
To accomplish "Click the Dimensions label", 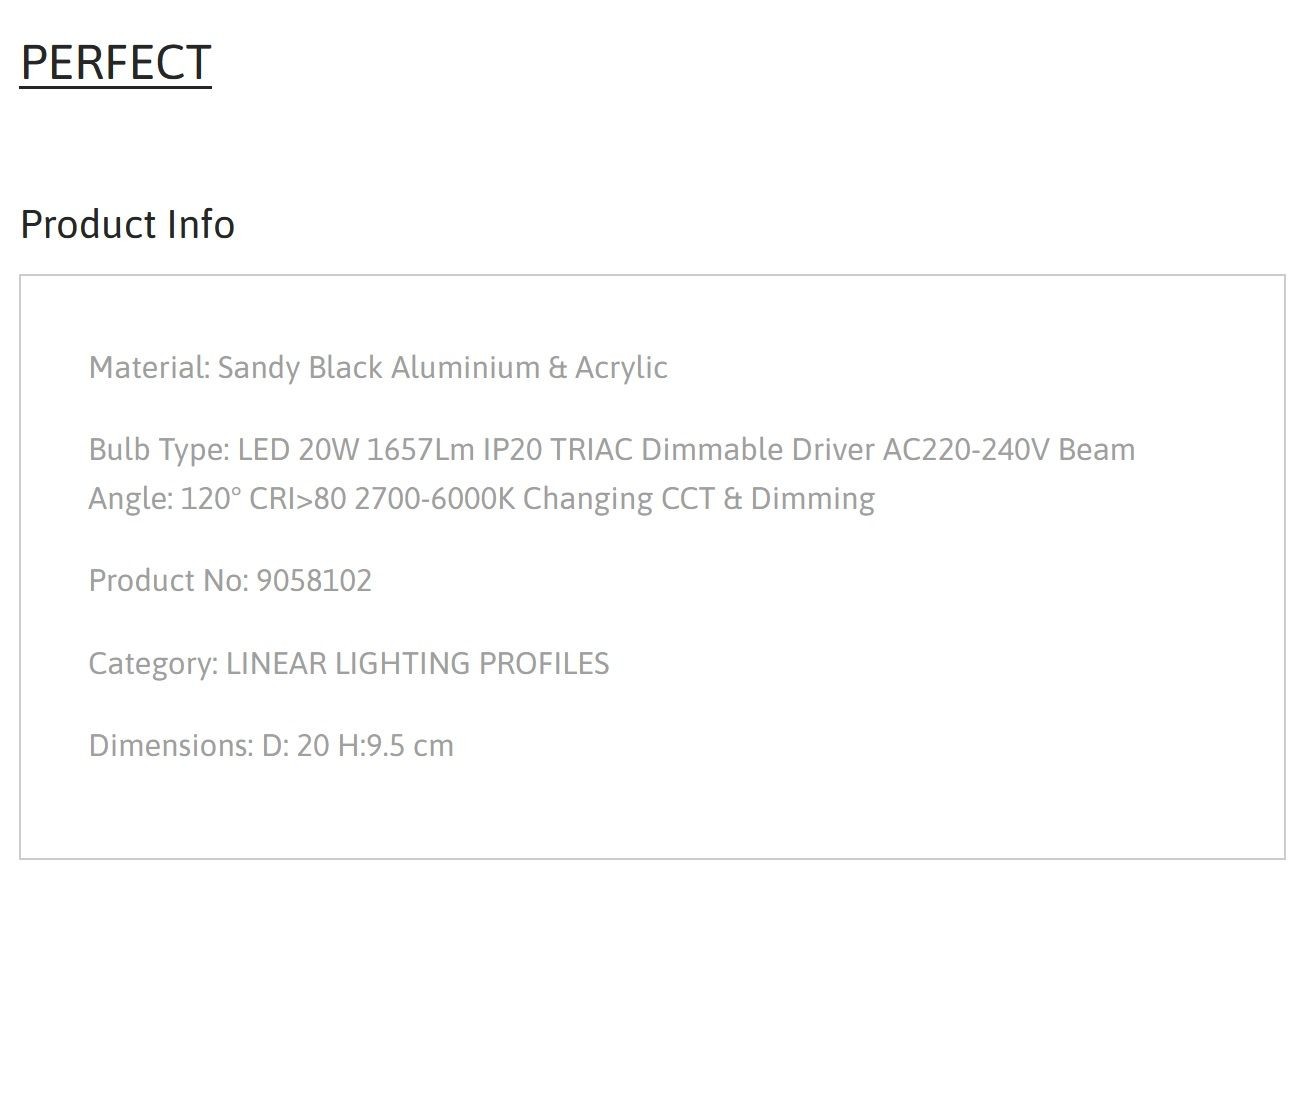I will coord(171,745).
